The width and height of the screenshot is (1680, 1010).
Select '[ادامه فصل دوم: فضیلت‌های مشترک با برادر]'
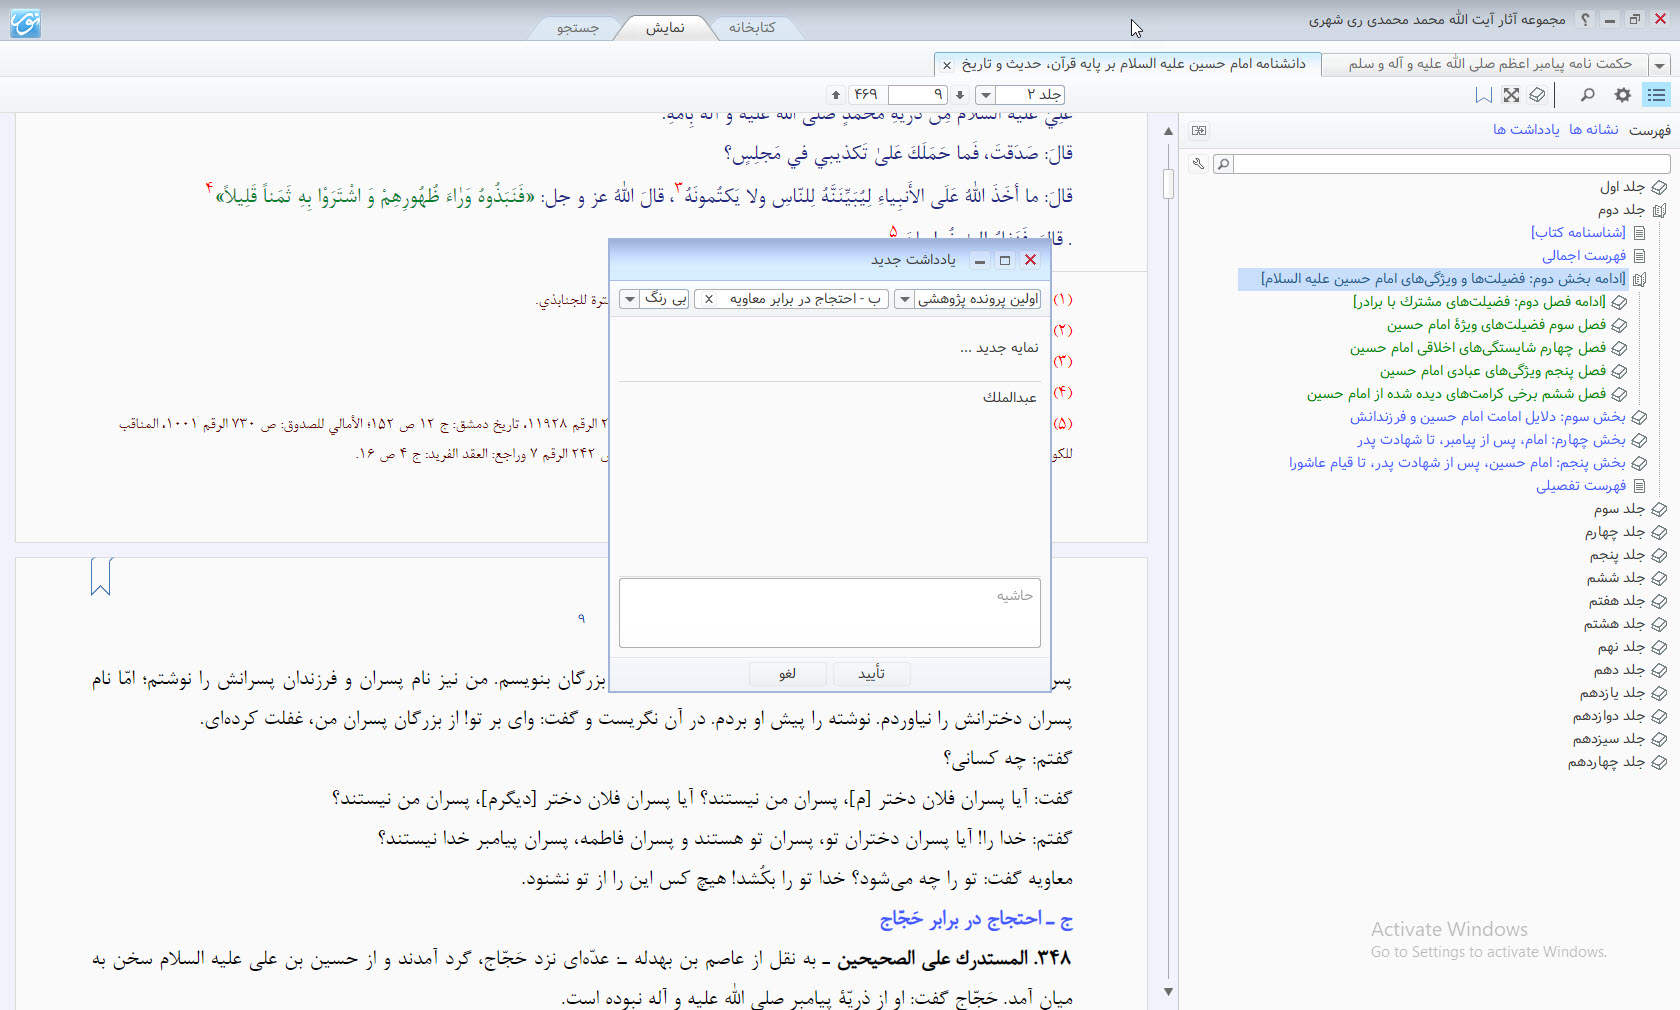pyautogui.click(x=1480, y=302)
